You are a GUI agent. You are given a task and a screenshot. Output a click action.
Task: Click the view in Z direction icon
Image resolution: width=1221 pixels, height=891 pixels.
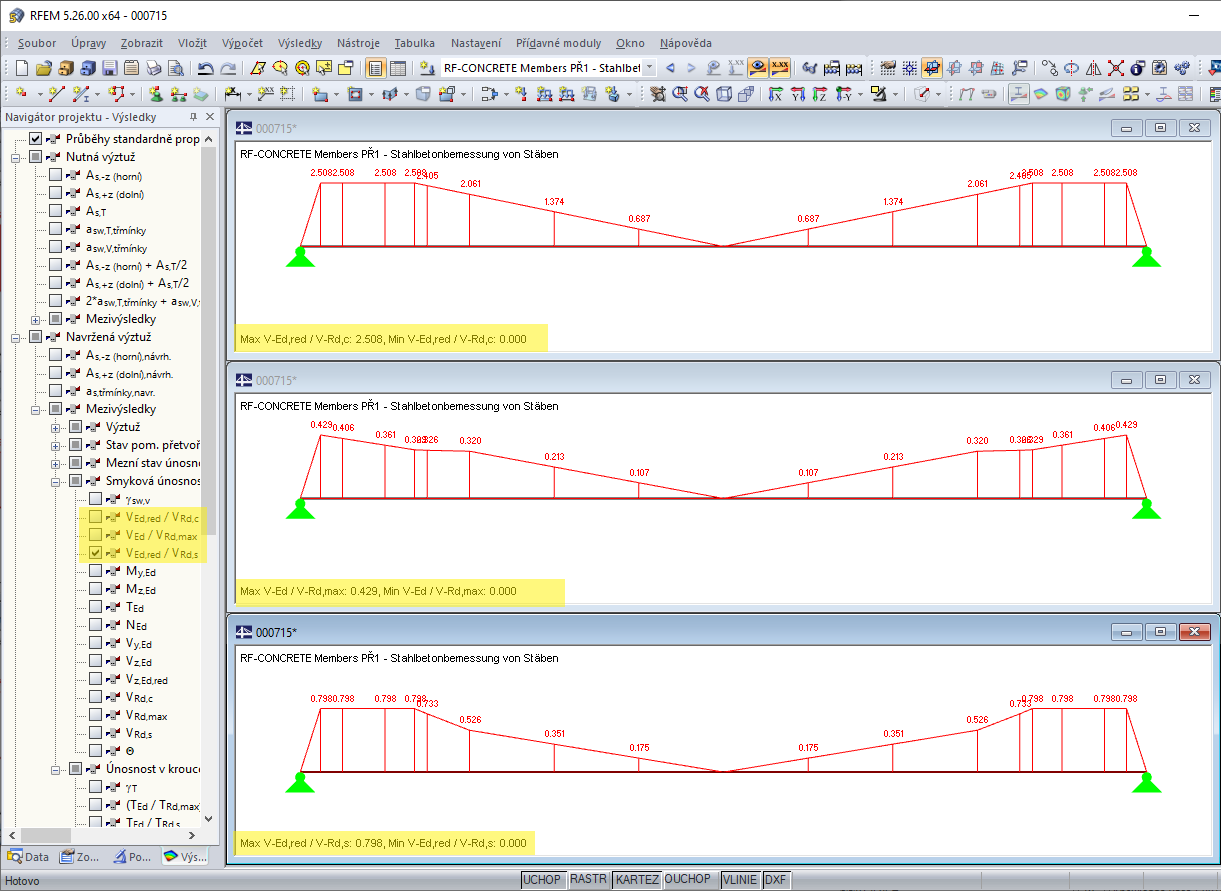coord(820,94)
